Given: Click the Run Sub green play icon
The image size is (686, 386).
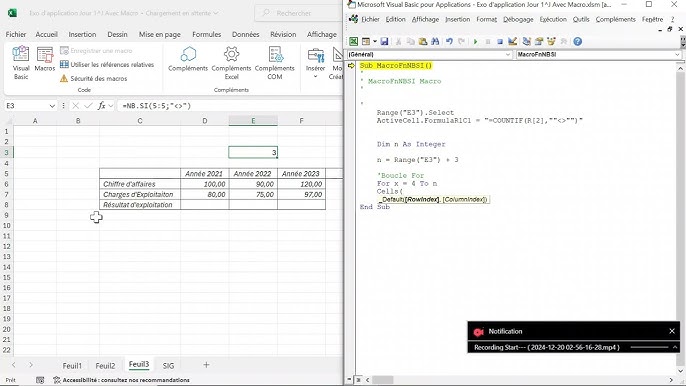Looking at the screenshot, I should pos(475,42).
